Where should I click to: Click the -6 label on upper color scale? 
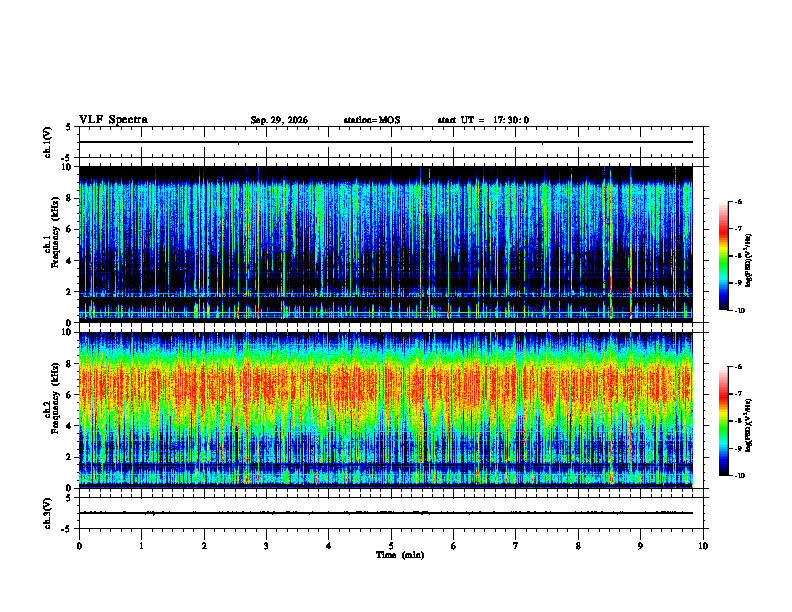coord(739,201)
